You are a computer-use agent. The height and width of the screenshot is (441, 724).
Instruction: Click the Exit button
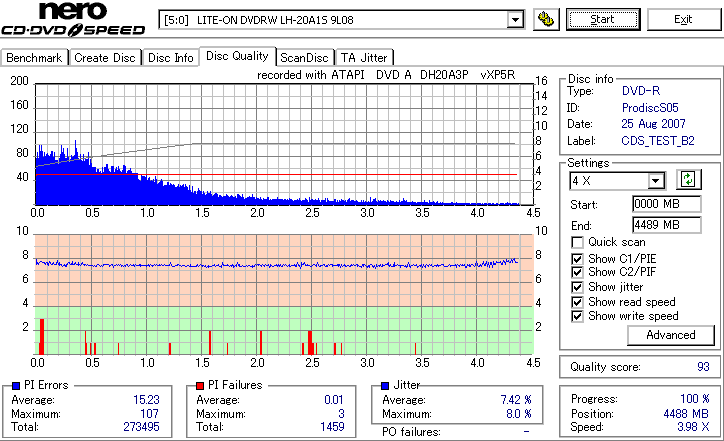tap(683, 19)
